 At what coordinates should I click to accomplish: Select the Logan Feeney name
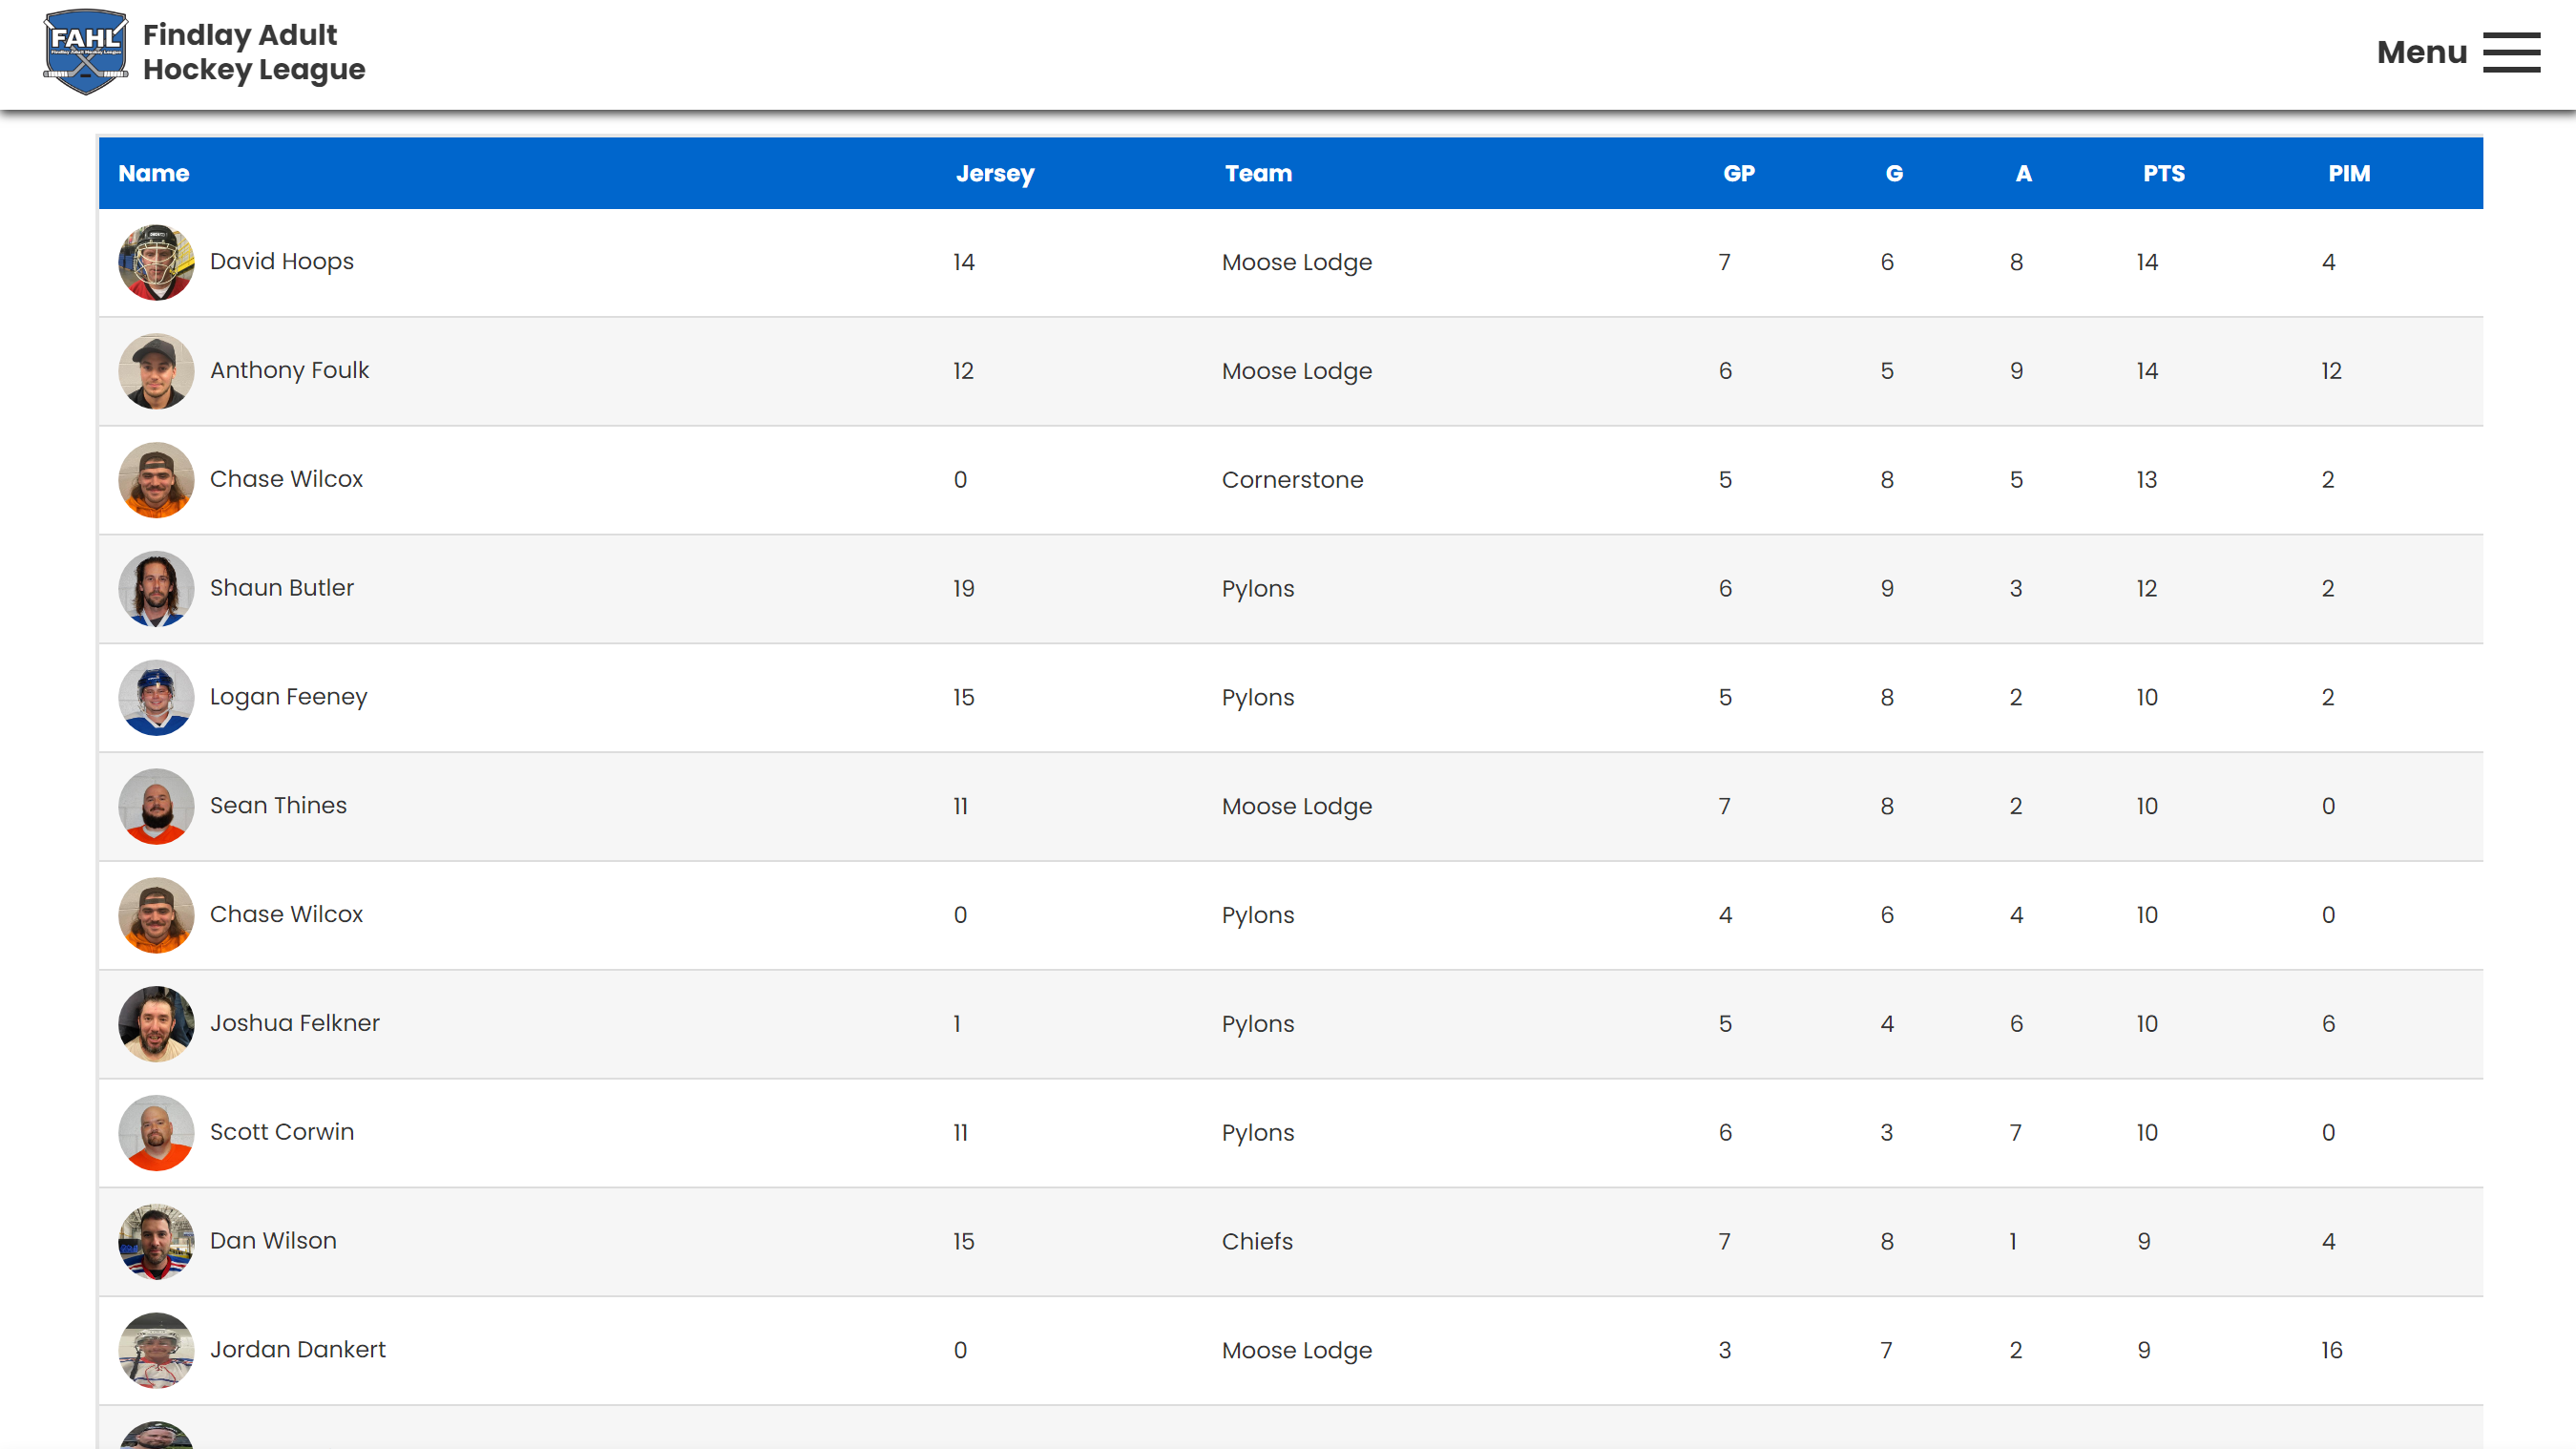(288, 697)
